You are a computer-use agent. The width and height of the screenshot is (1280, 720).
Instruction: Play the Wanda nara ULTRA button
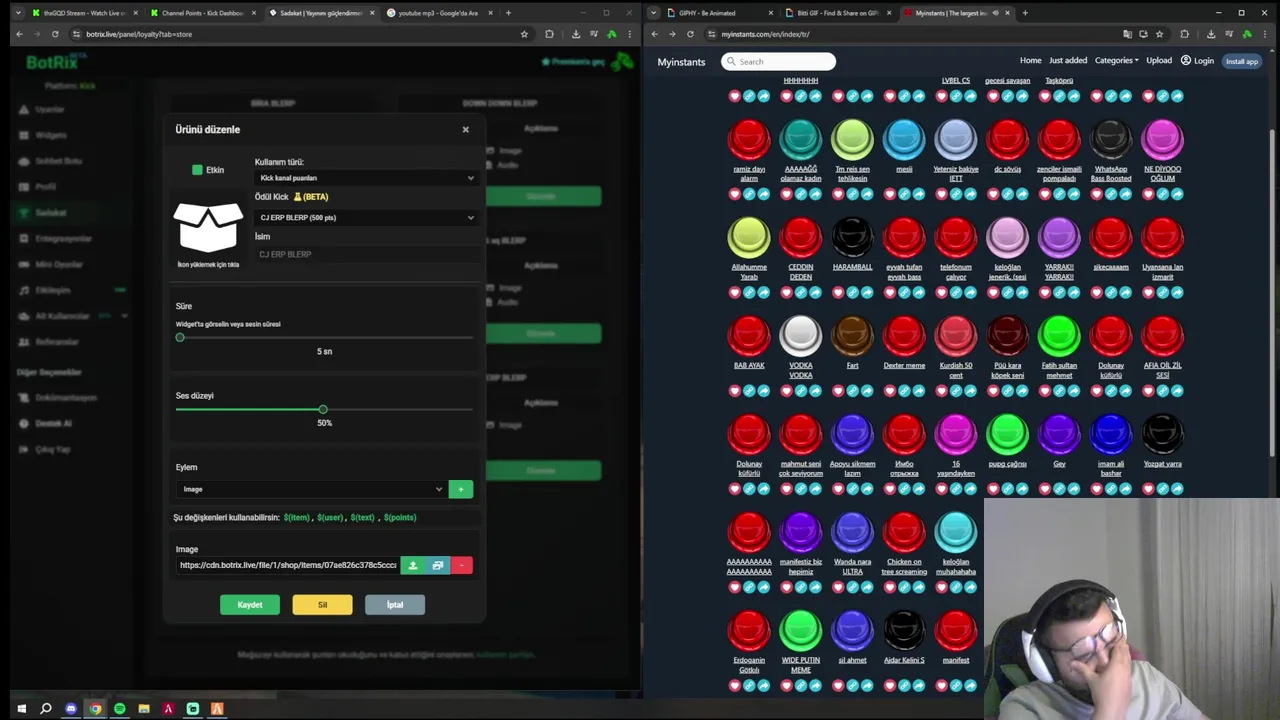[x=852, y=532]
